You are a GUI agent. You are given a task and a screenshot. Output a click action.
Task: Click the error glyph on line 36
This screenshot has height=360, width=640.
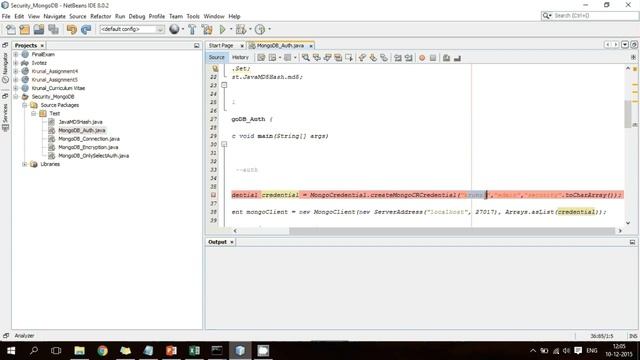213,195
